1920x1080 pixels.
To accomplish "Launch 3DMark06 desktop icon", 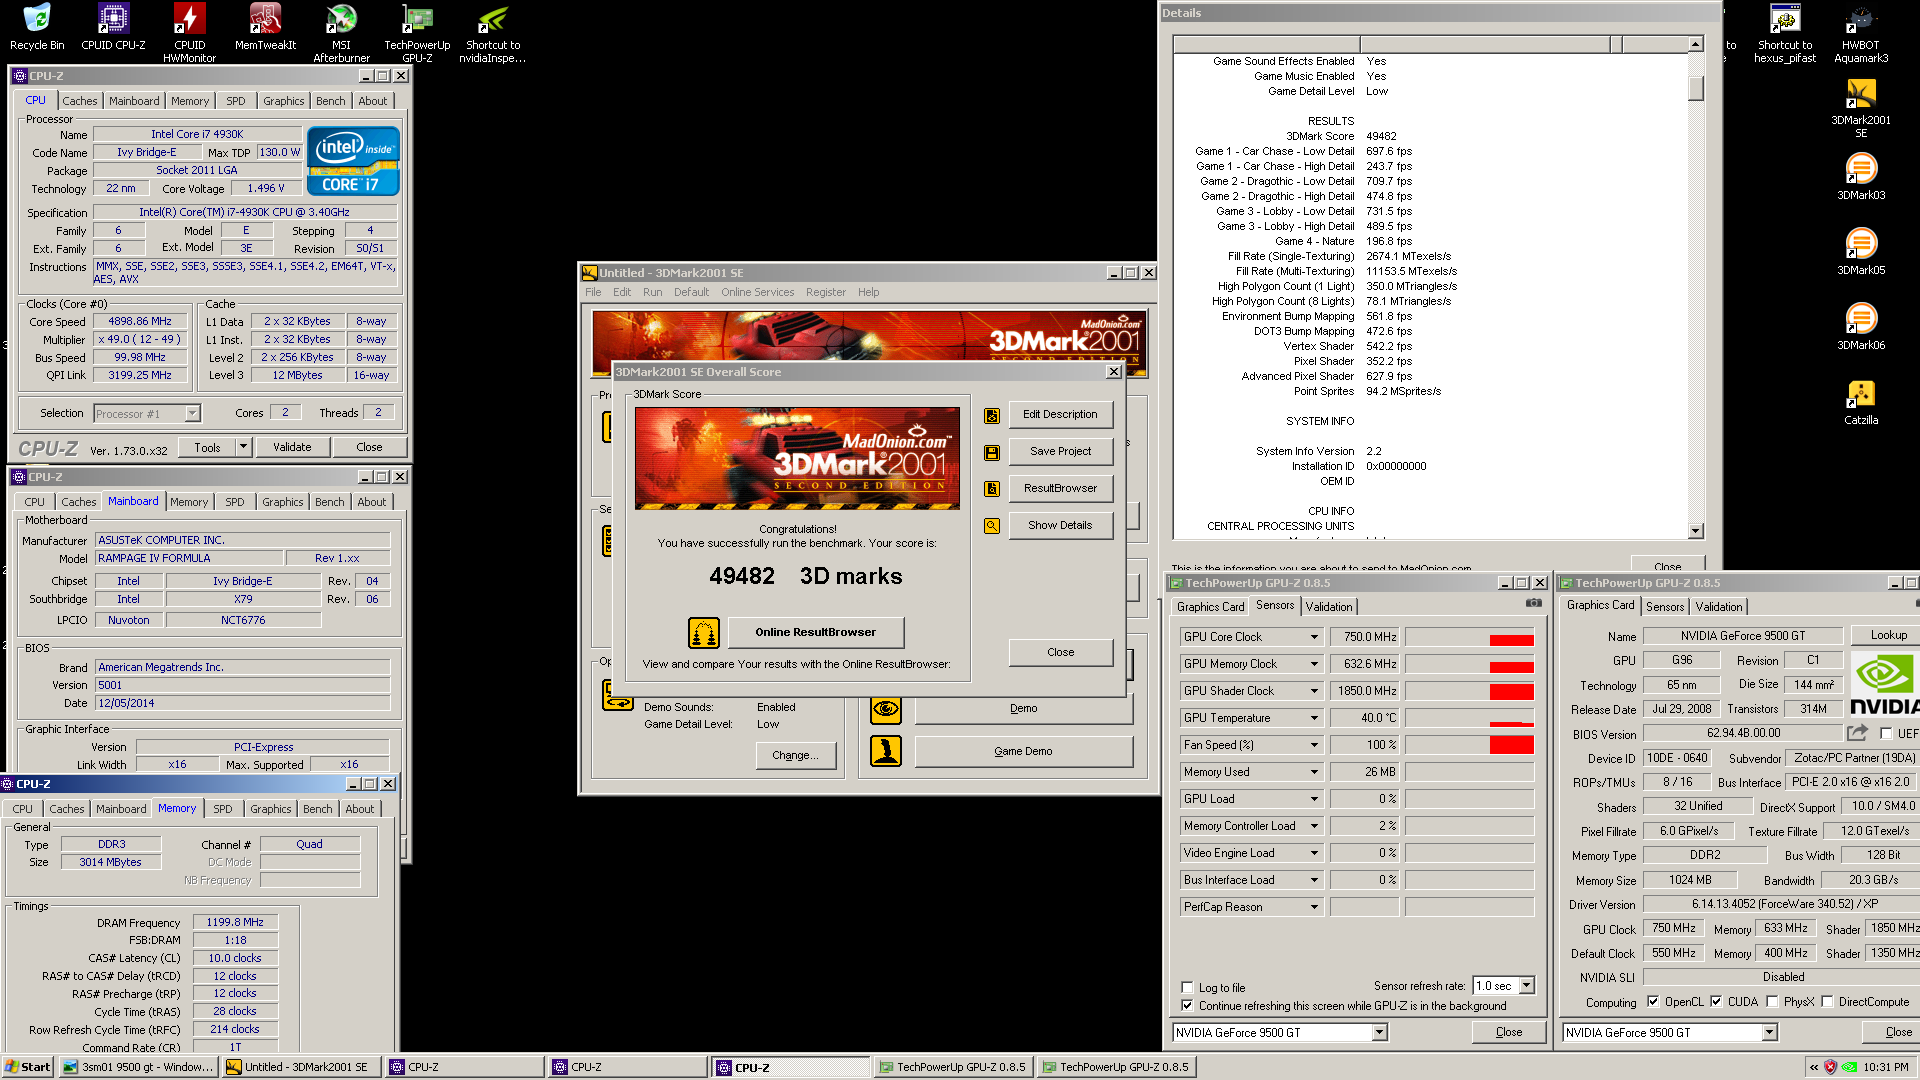I will 1861,327.
